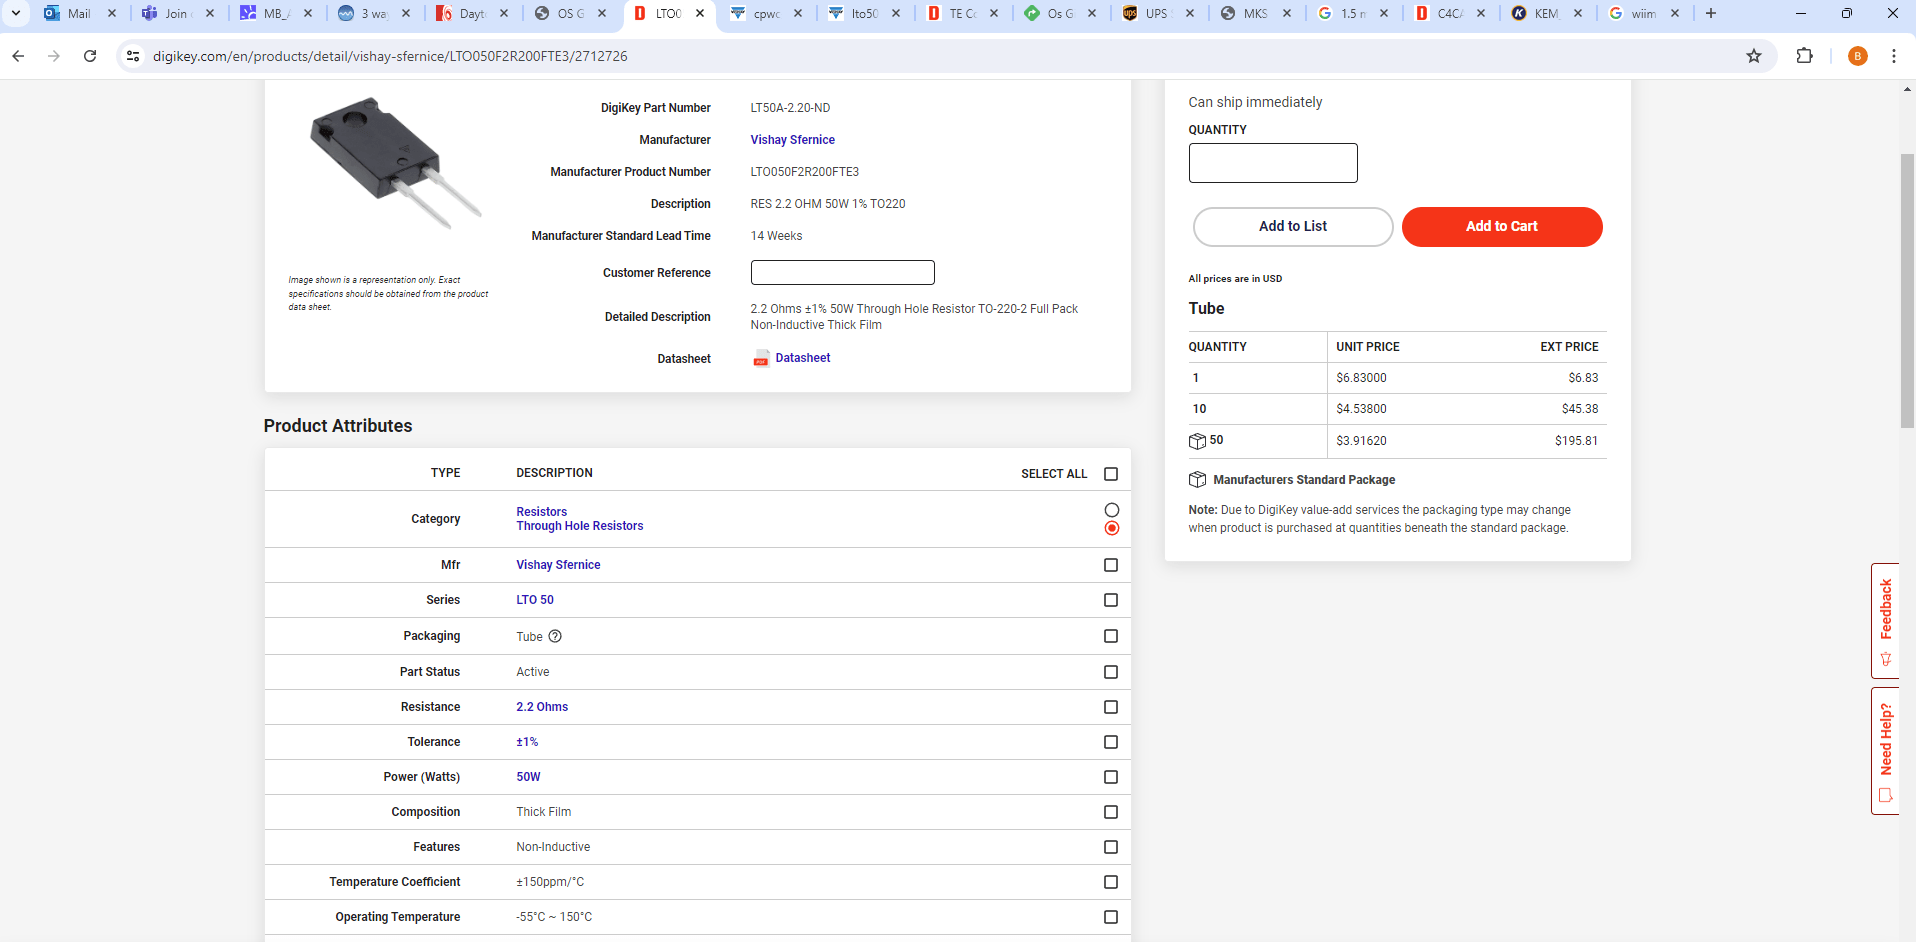Check the Composition Thick Film checkbox
This screenshot has width=1916, height=942.
[1111, 812]
